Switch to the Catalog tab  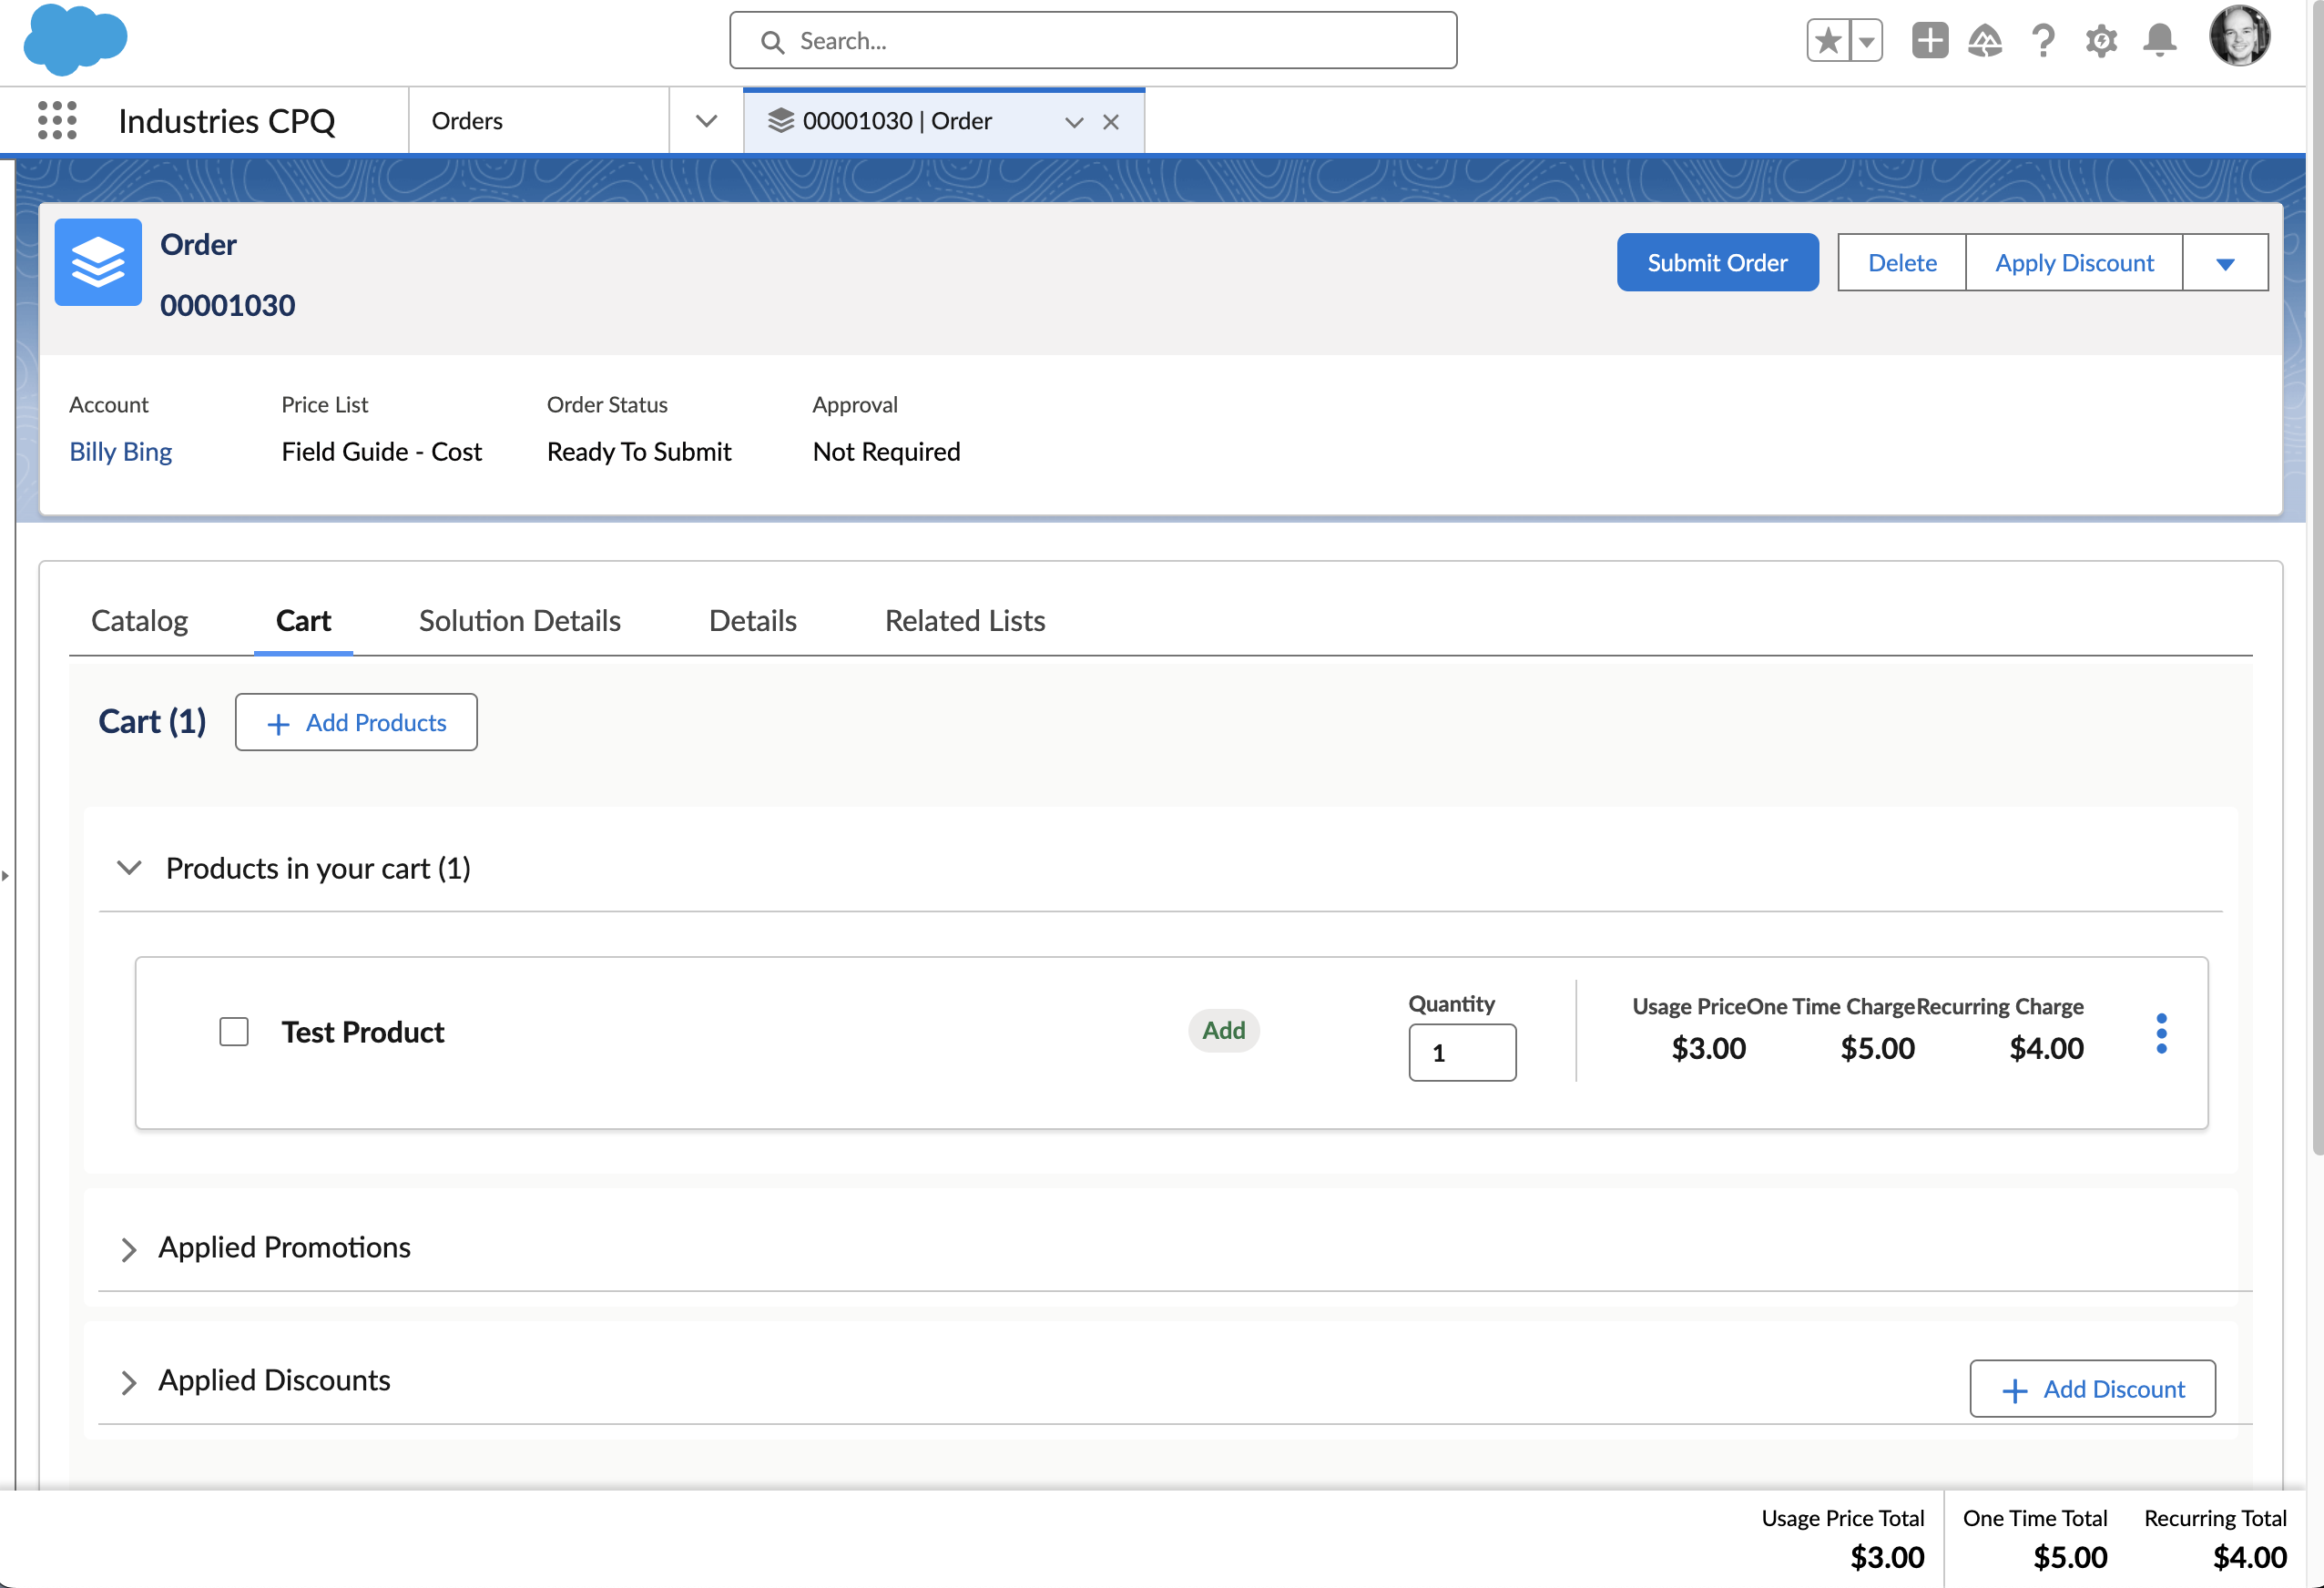click(139, 620)
